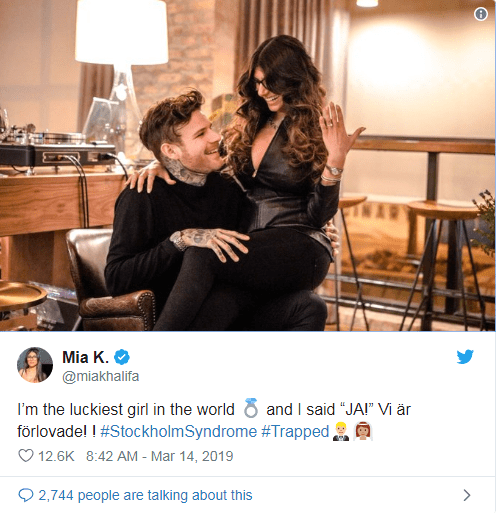Click the bride emoji in tweet
Screen dimensions: 497x513
click(363, 431)
